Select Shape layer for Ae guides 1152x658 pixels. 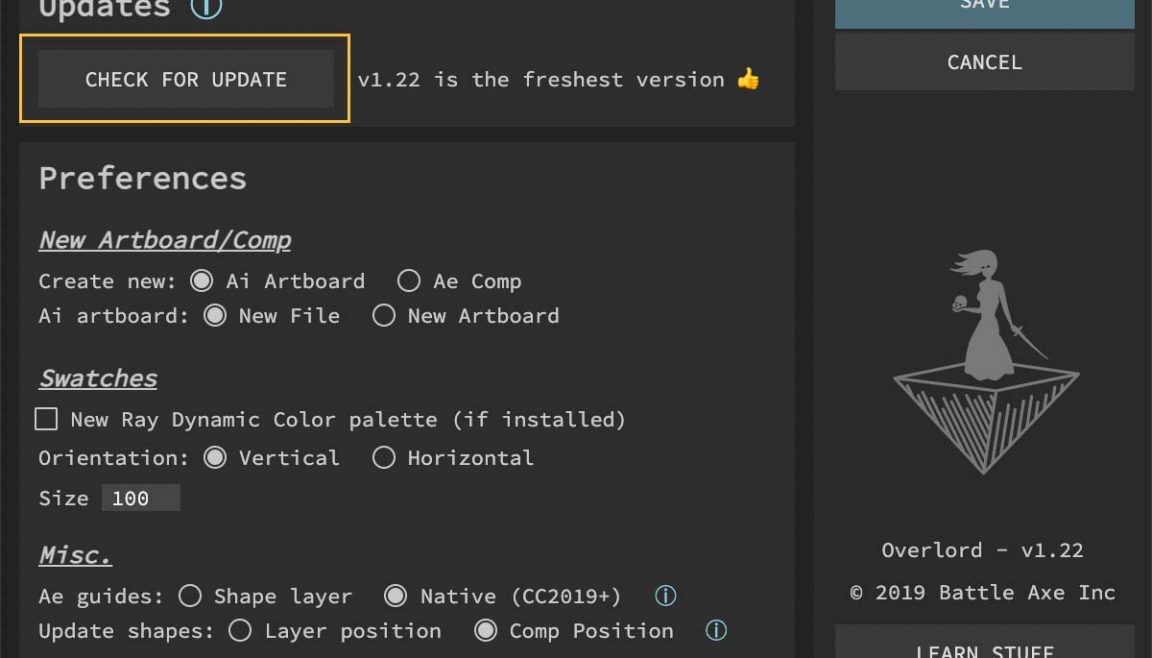(x=190, y=596)
